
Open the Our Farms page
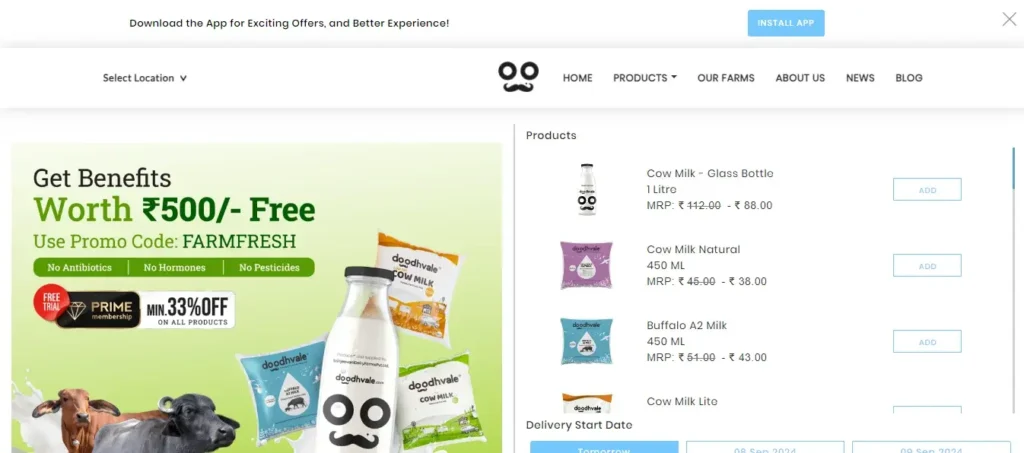pyautogui.click(x=726, y=78)
